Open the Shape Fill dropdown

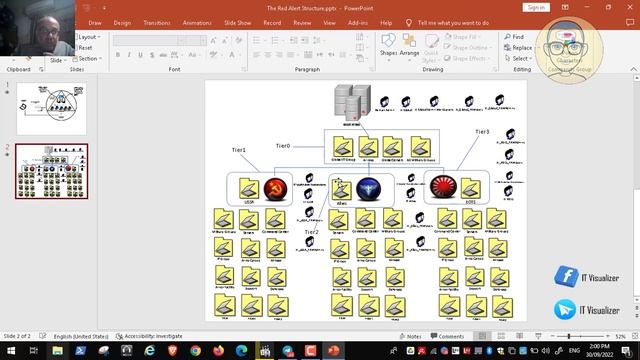463,37
